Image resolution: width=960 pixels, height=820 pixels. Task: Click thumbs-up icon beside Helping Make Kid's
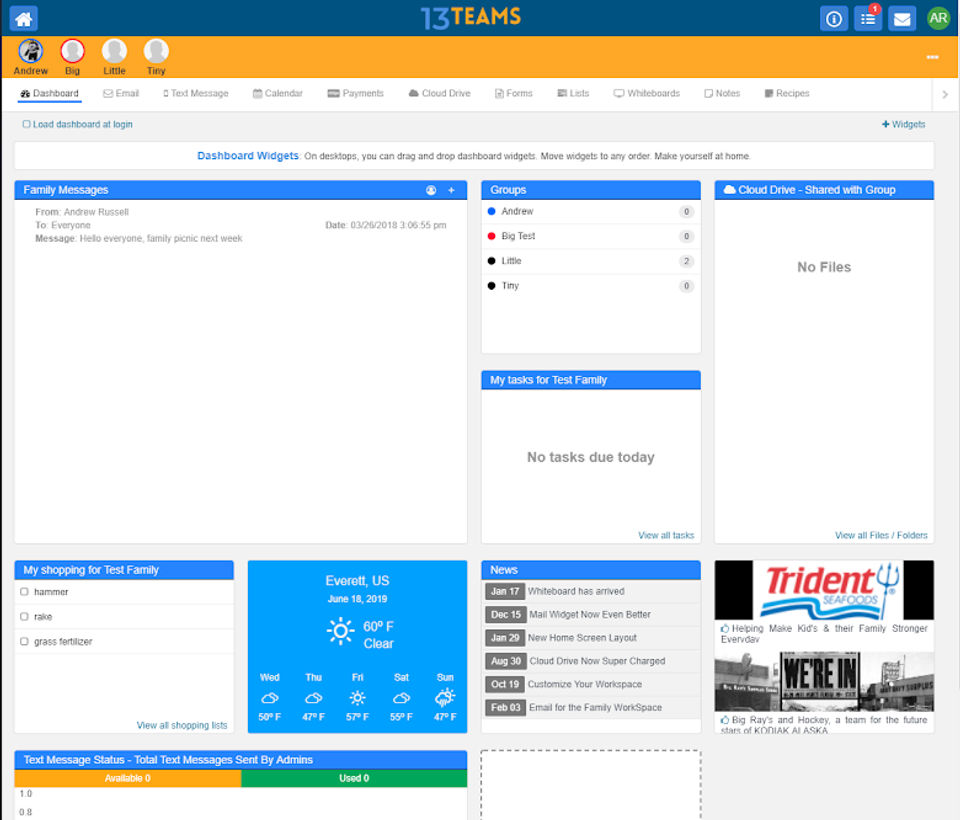click(x=725, y=628)
